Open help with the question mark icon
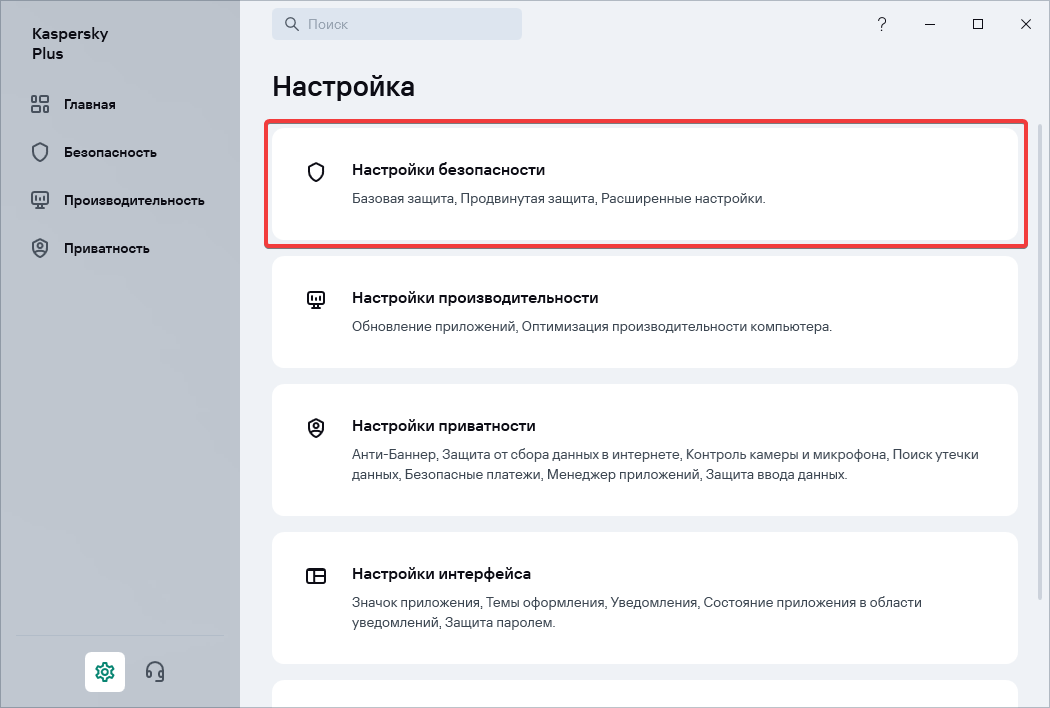Viewport: 1050px width, 708px height. coord(882,24)
